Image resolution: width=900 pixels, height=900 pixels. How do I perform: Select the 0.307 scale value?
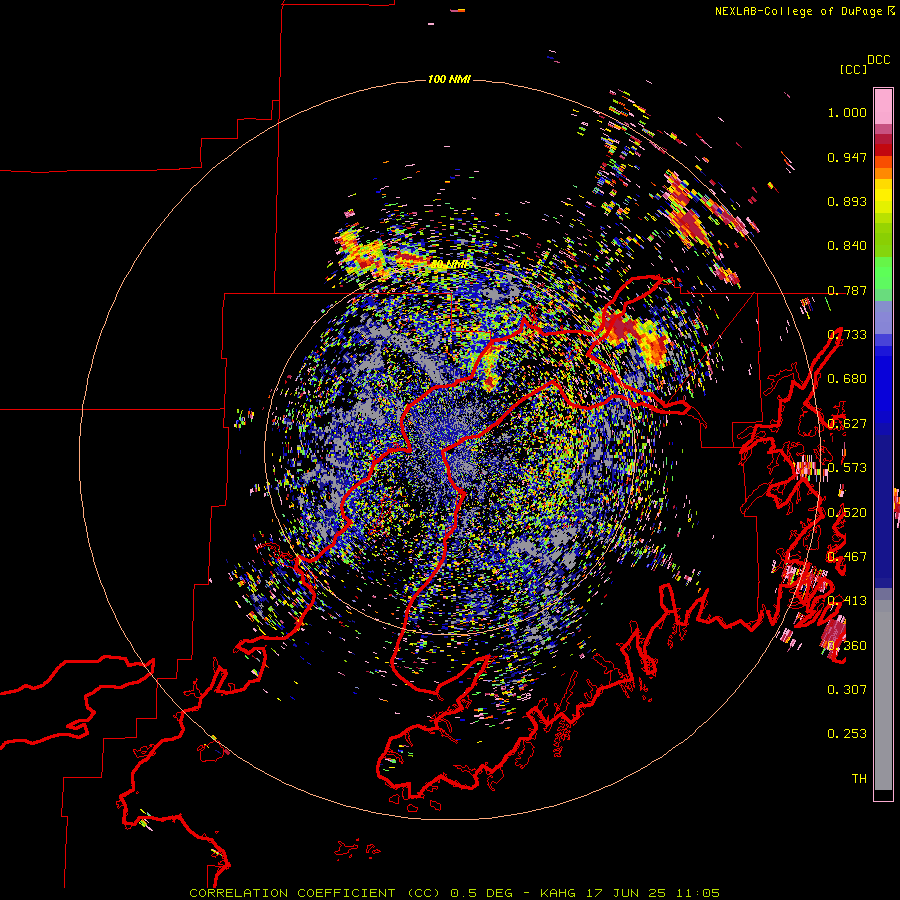[x=847, y=690]
